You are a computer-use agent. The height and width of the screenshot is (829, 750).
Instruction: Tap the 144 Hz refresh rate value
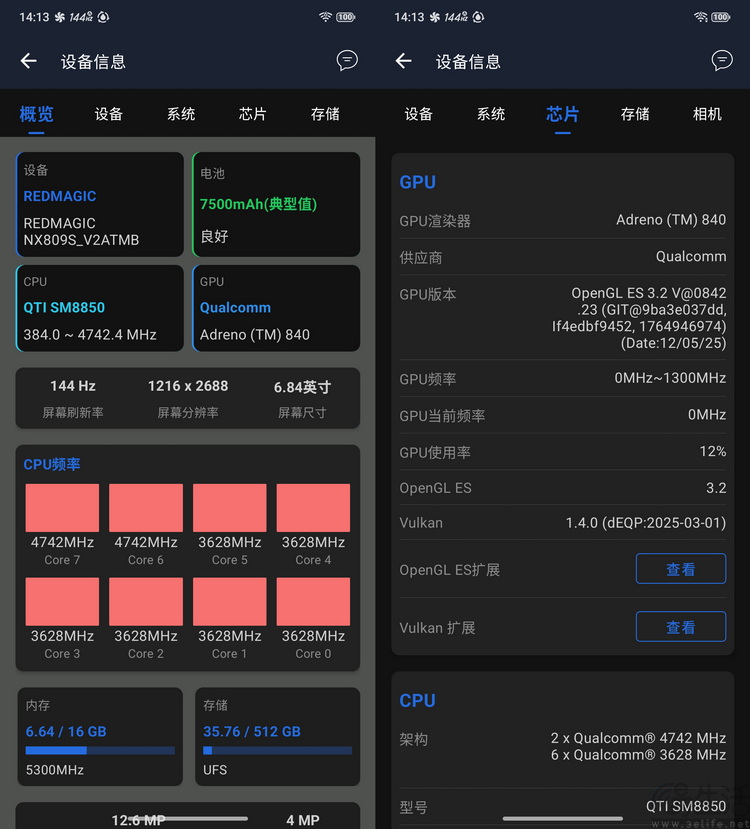73,386
